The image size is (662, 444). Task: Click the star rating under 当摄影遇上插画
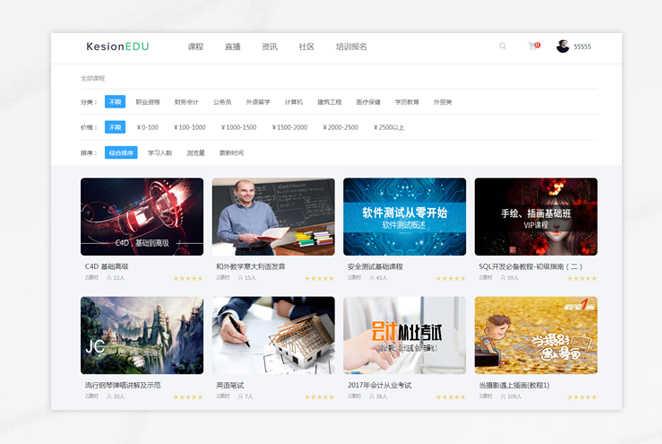(582, 397)
